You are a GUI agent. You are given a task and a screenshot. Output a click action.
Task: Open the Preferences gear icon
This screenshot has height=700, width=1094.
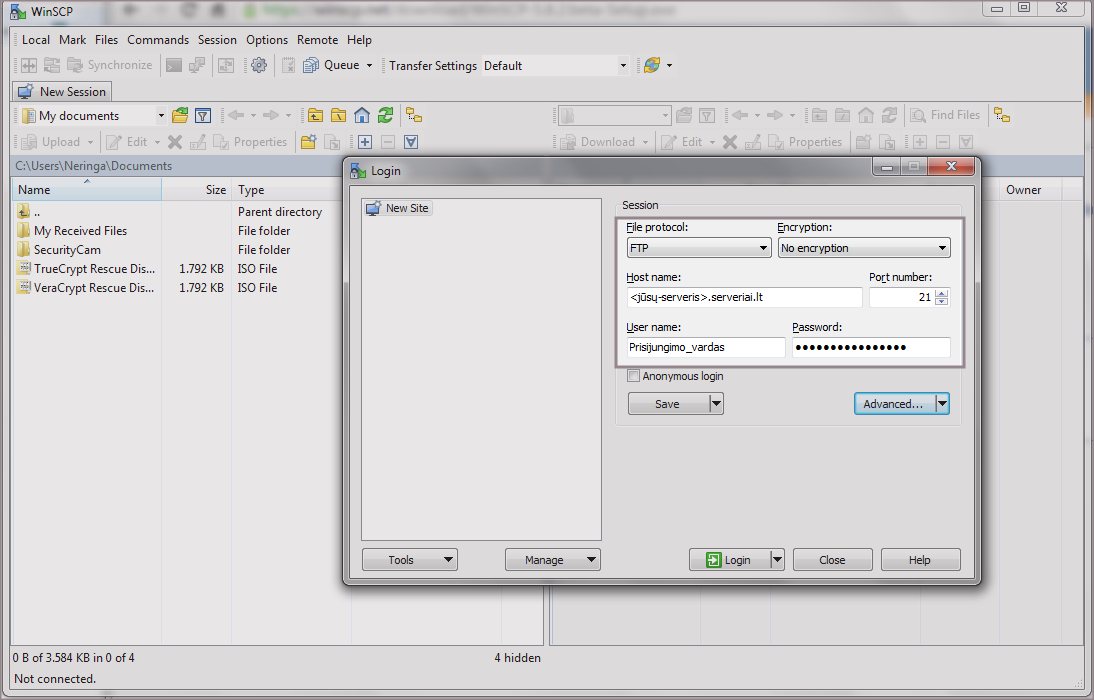click(x=259, y=66)
